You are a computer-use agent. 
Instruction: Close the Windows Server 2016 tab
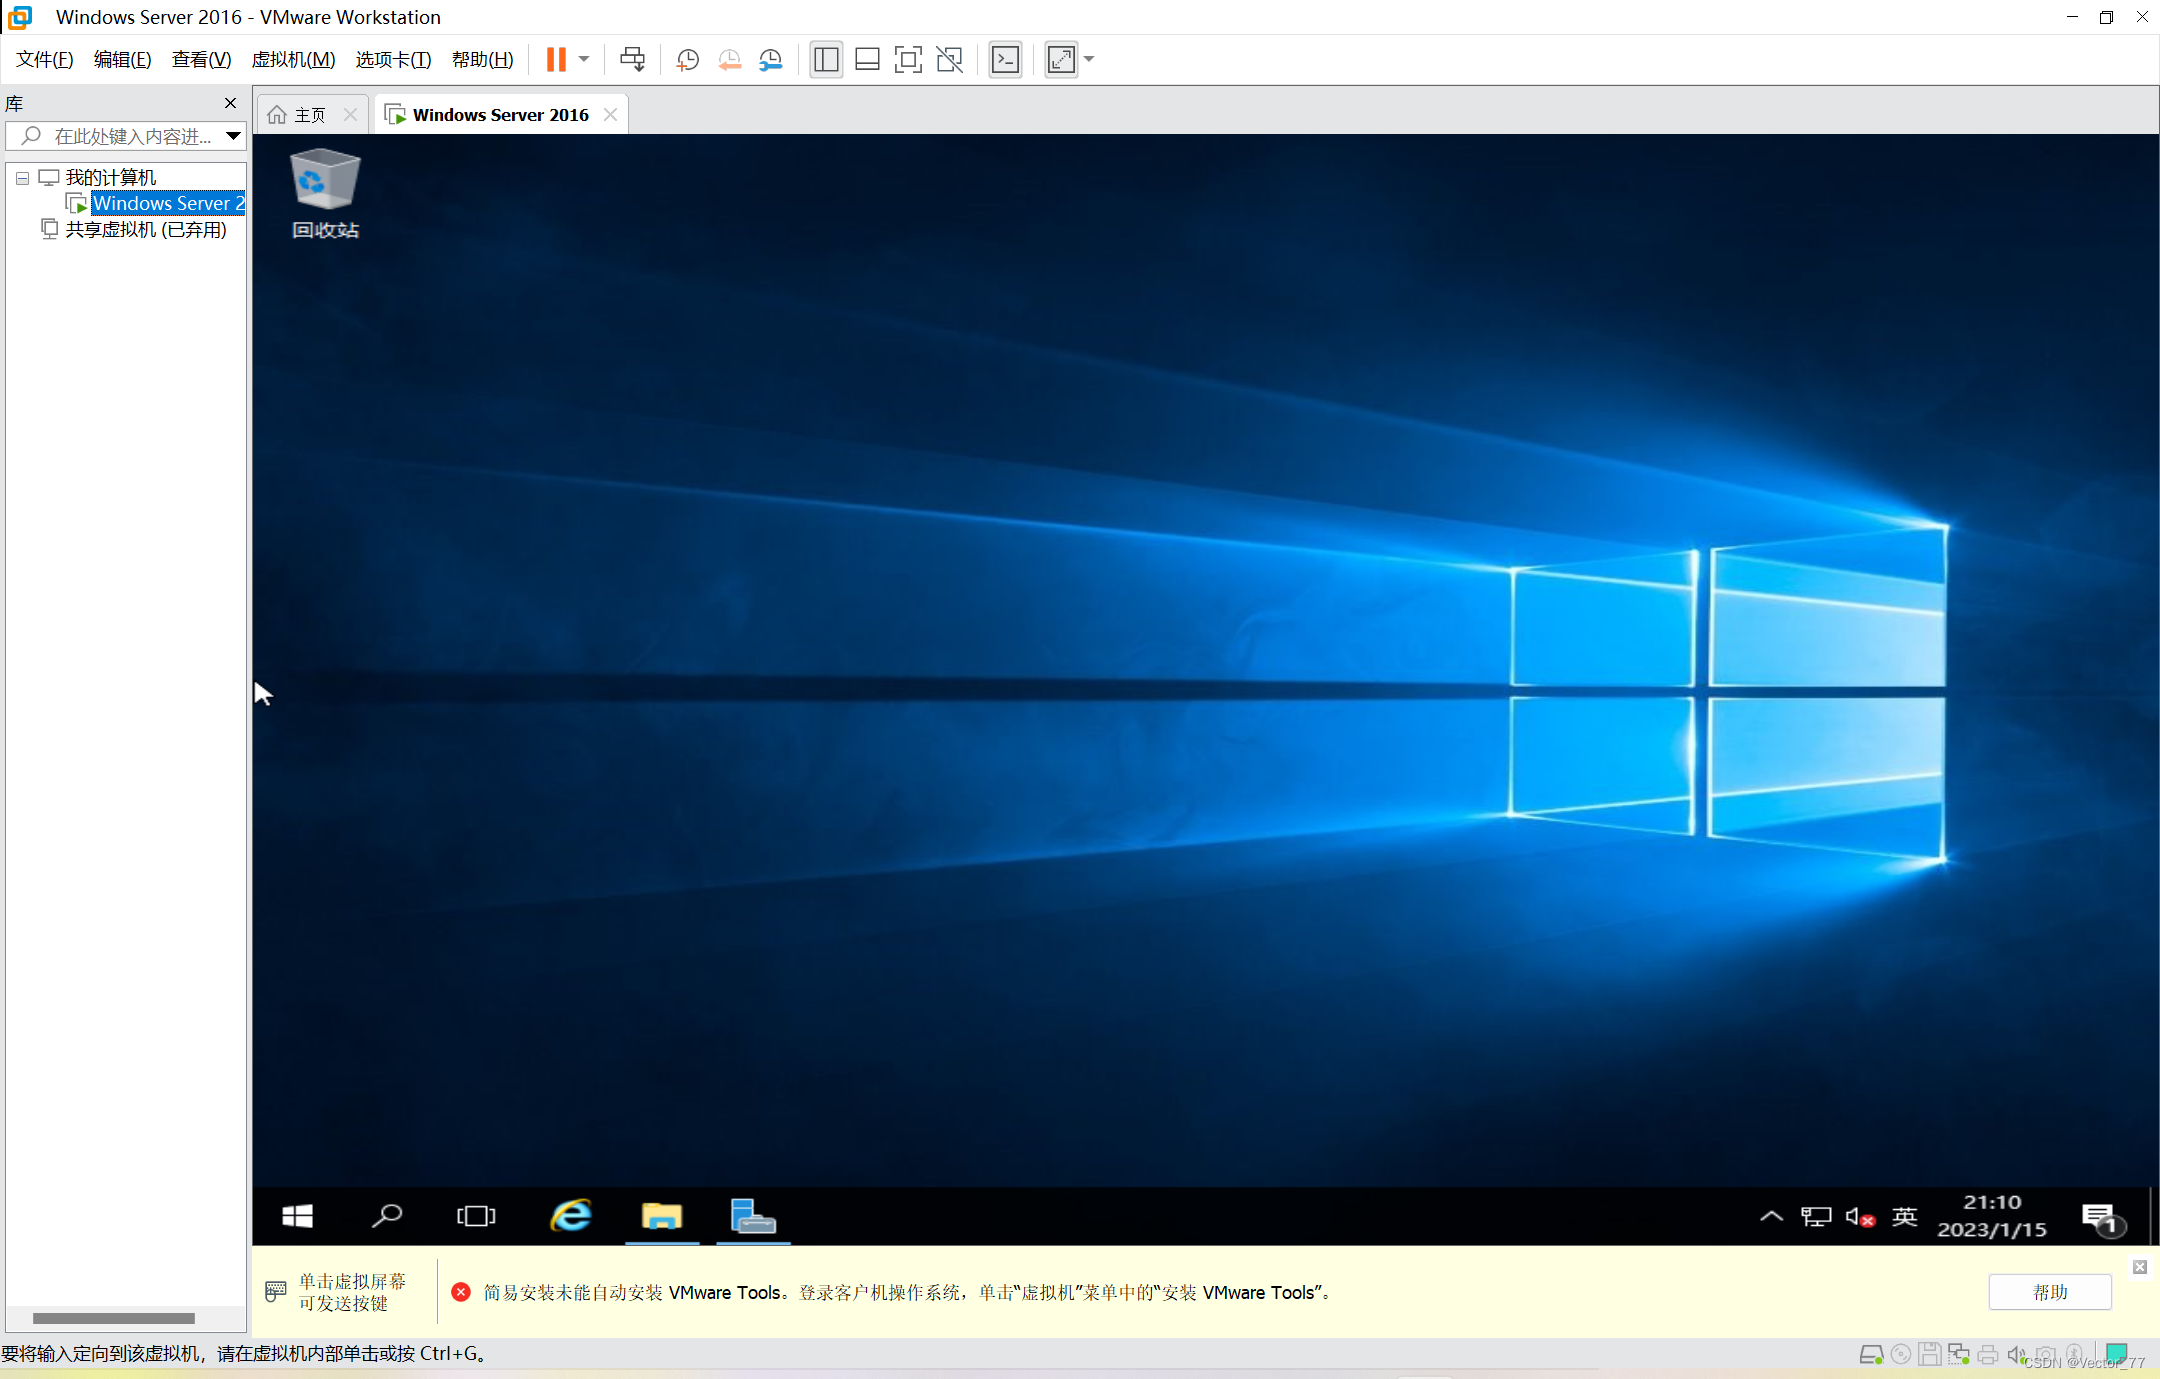coord(610,115)
